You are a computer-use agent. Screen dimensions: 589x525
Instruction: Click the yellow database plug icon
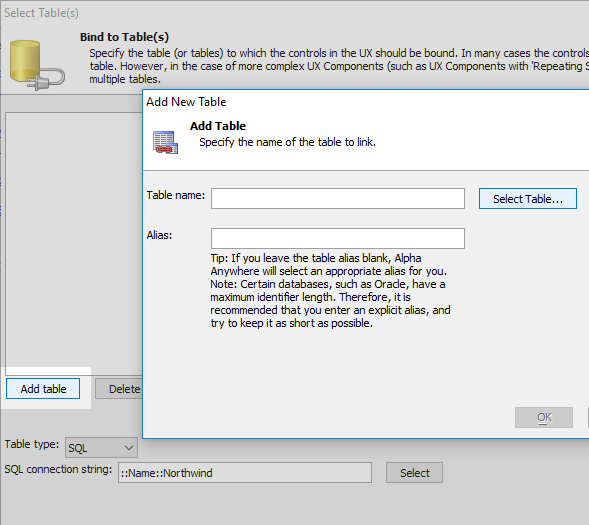[x=37, y=65]
